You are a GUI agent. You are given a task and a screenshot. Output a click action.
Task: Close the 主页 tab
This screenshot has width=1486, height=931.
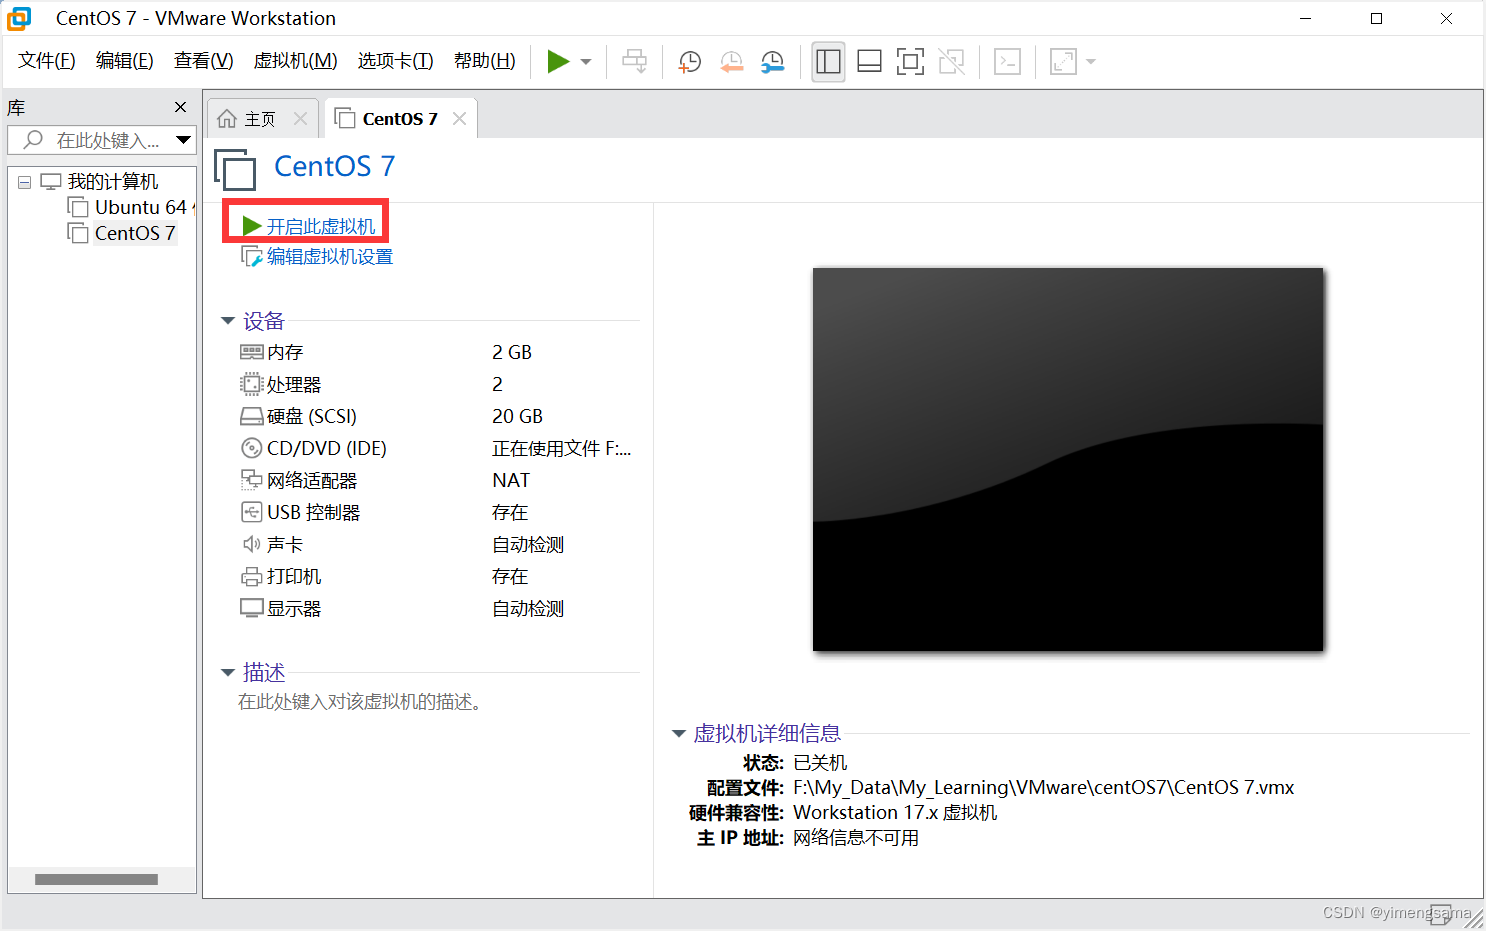point(300,118)
